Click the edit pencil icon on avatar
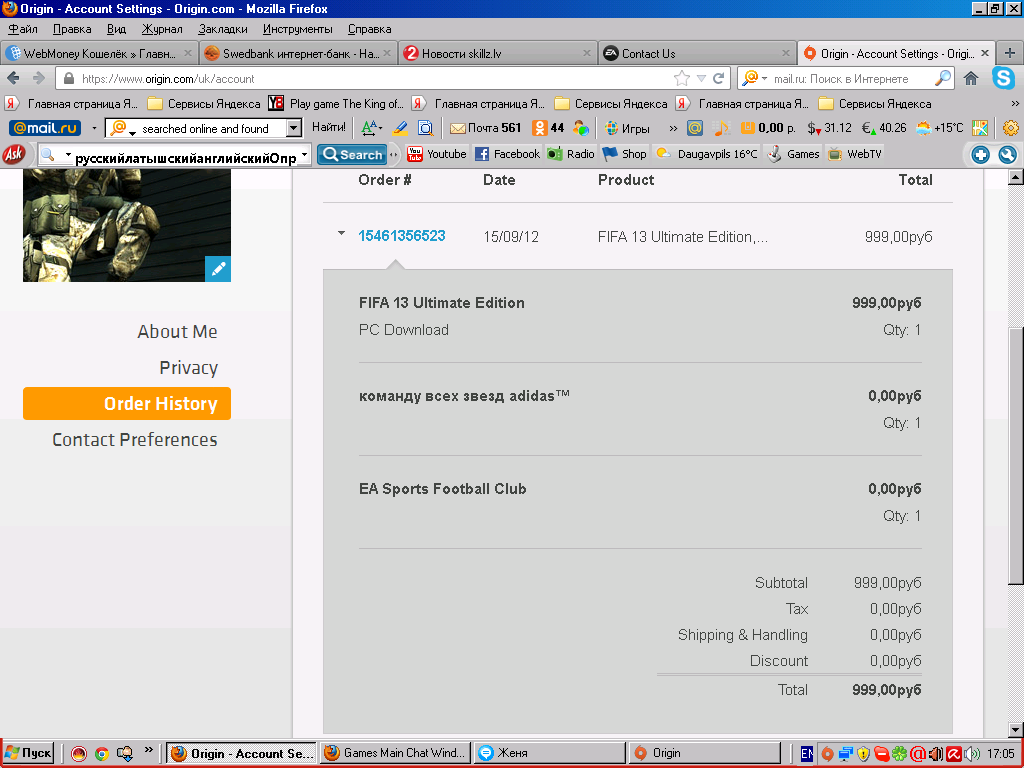 coord(217,268)
